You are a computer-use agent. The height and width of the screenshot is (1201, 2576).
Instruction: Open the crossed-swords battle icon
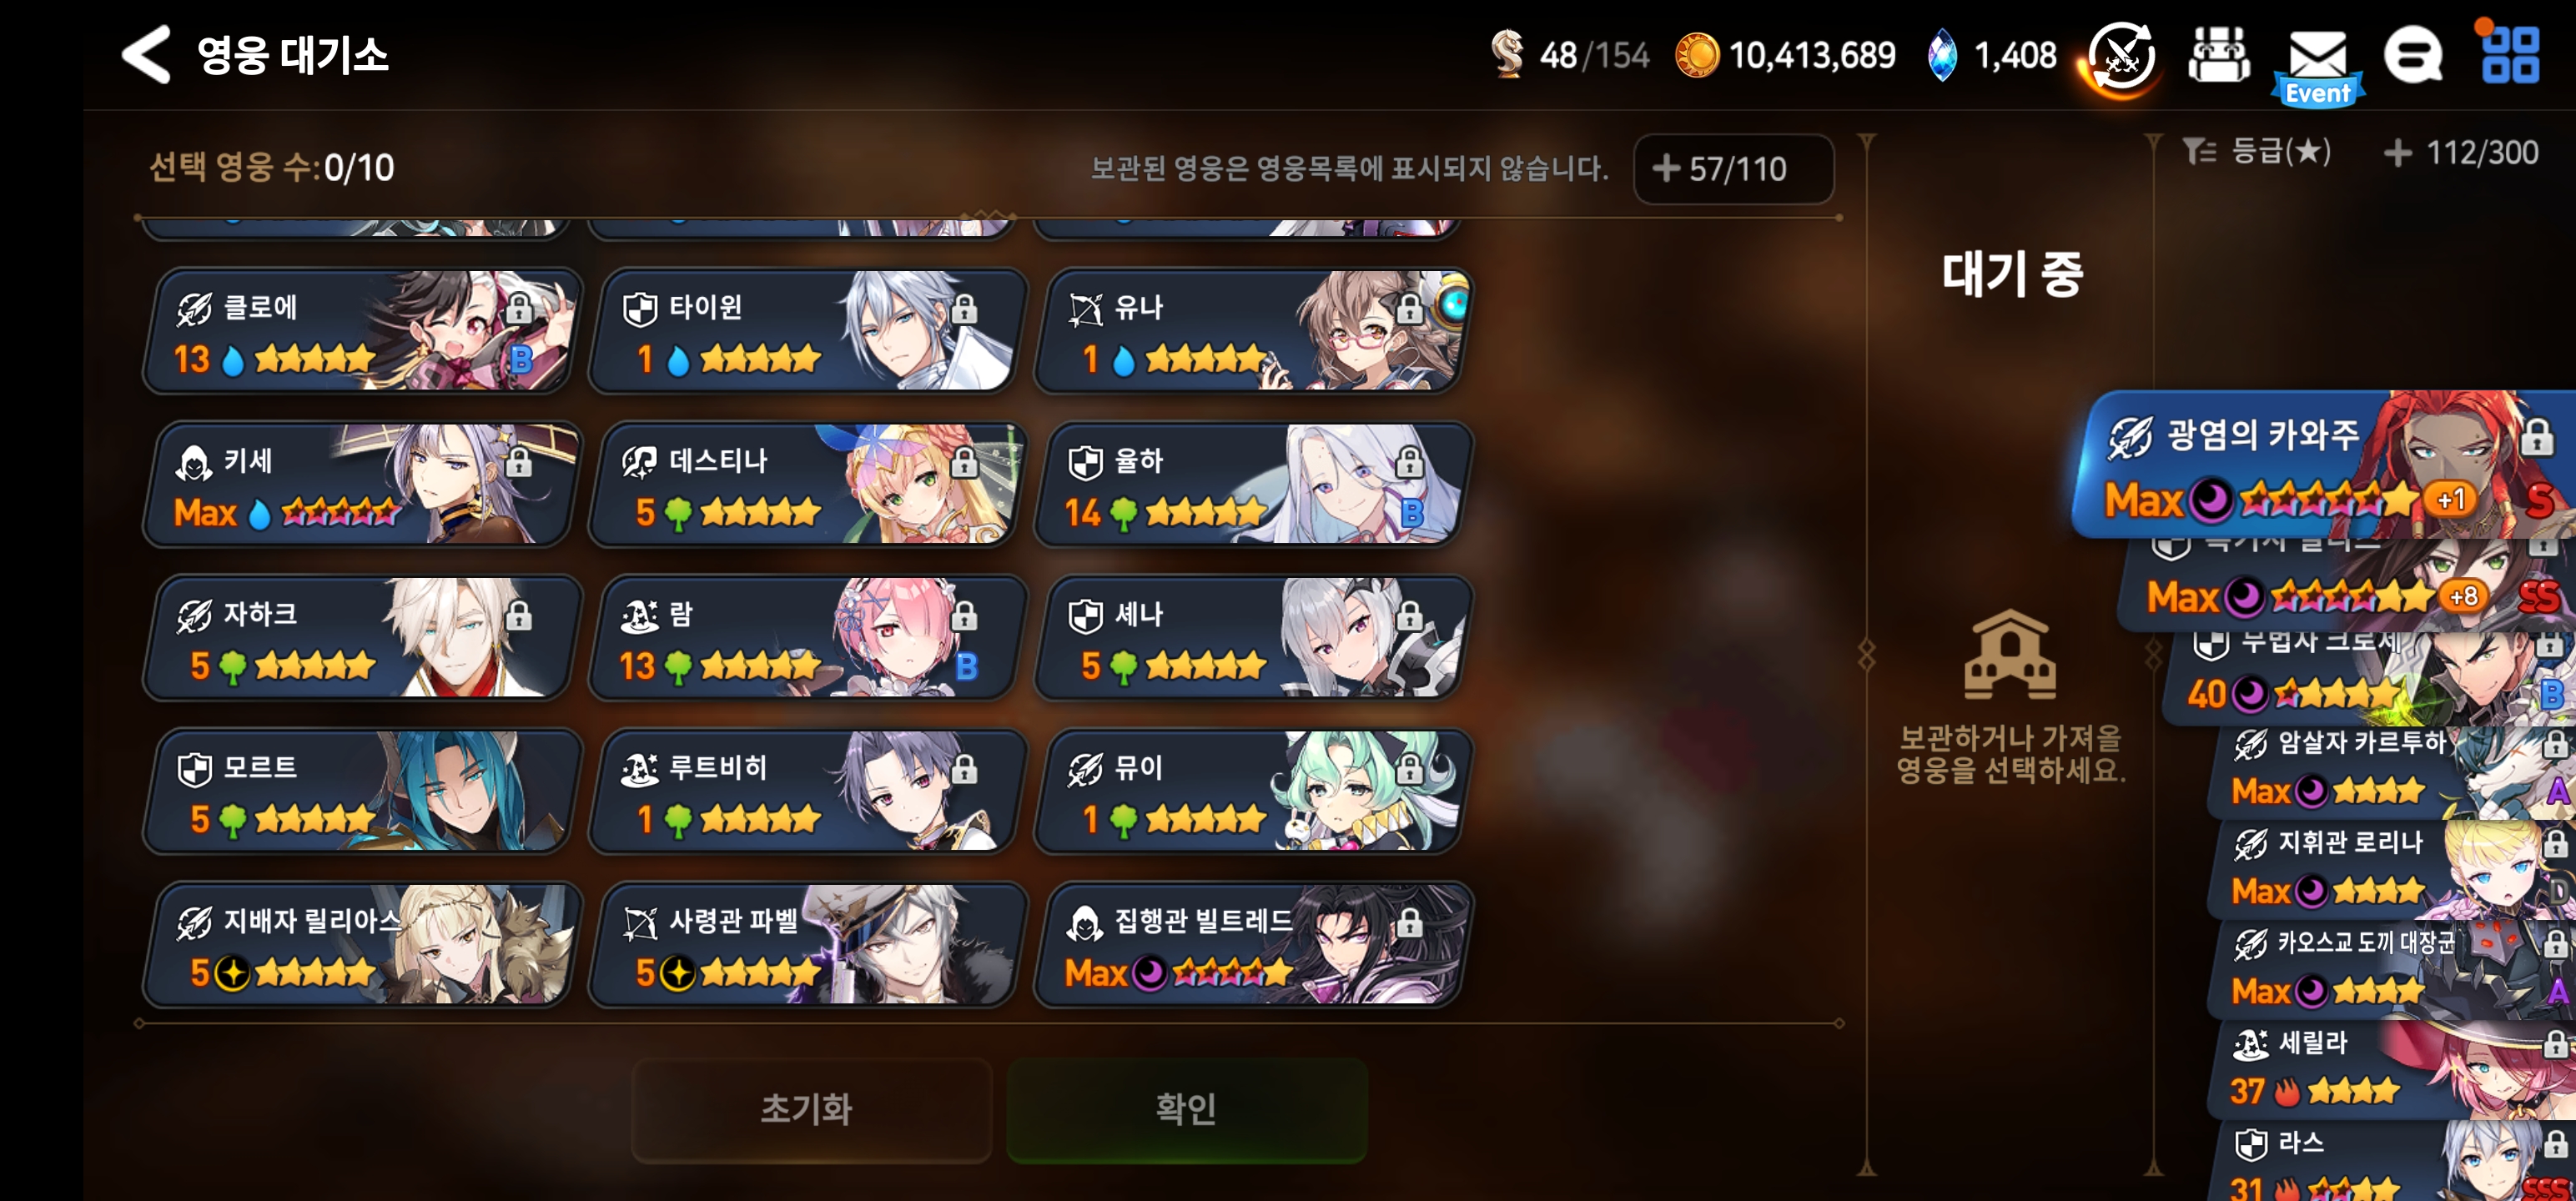click(2121, 58)
